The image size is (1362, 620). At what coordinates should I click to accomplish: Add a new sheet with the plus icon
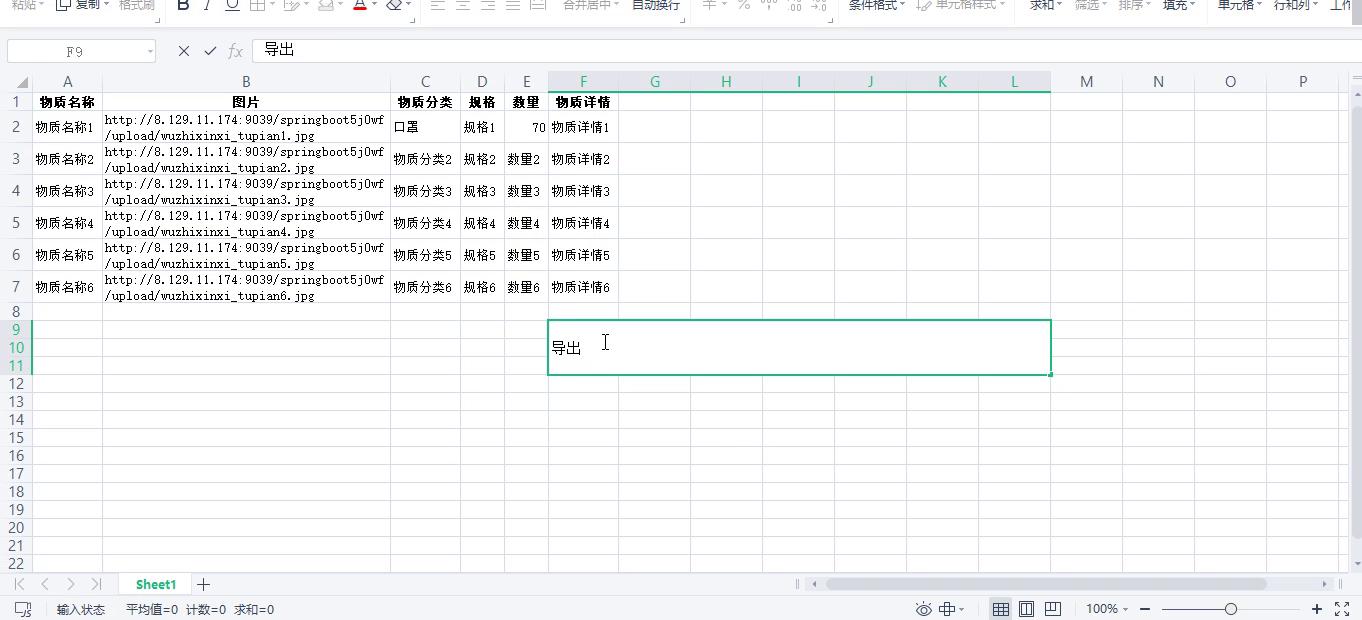[203, 584]
